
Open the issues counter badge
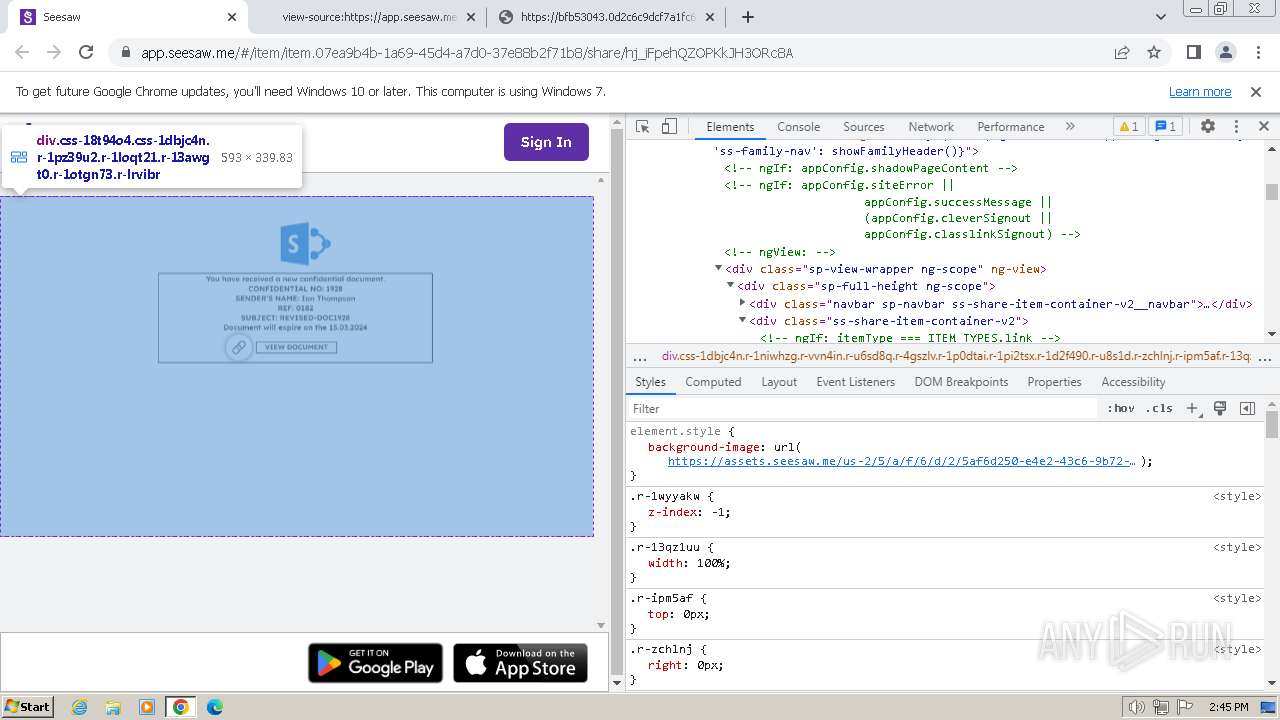pyautogui.click(x=1165, y=127)
